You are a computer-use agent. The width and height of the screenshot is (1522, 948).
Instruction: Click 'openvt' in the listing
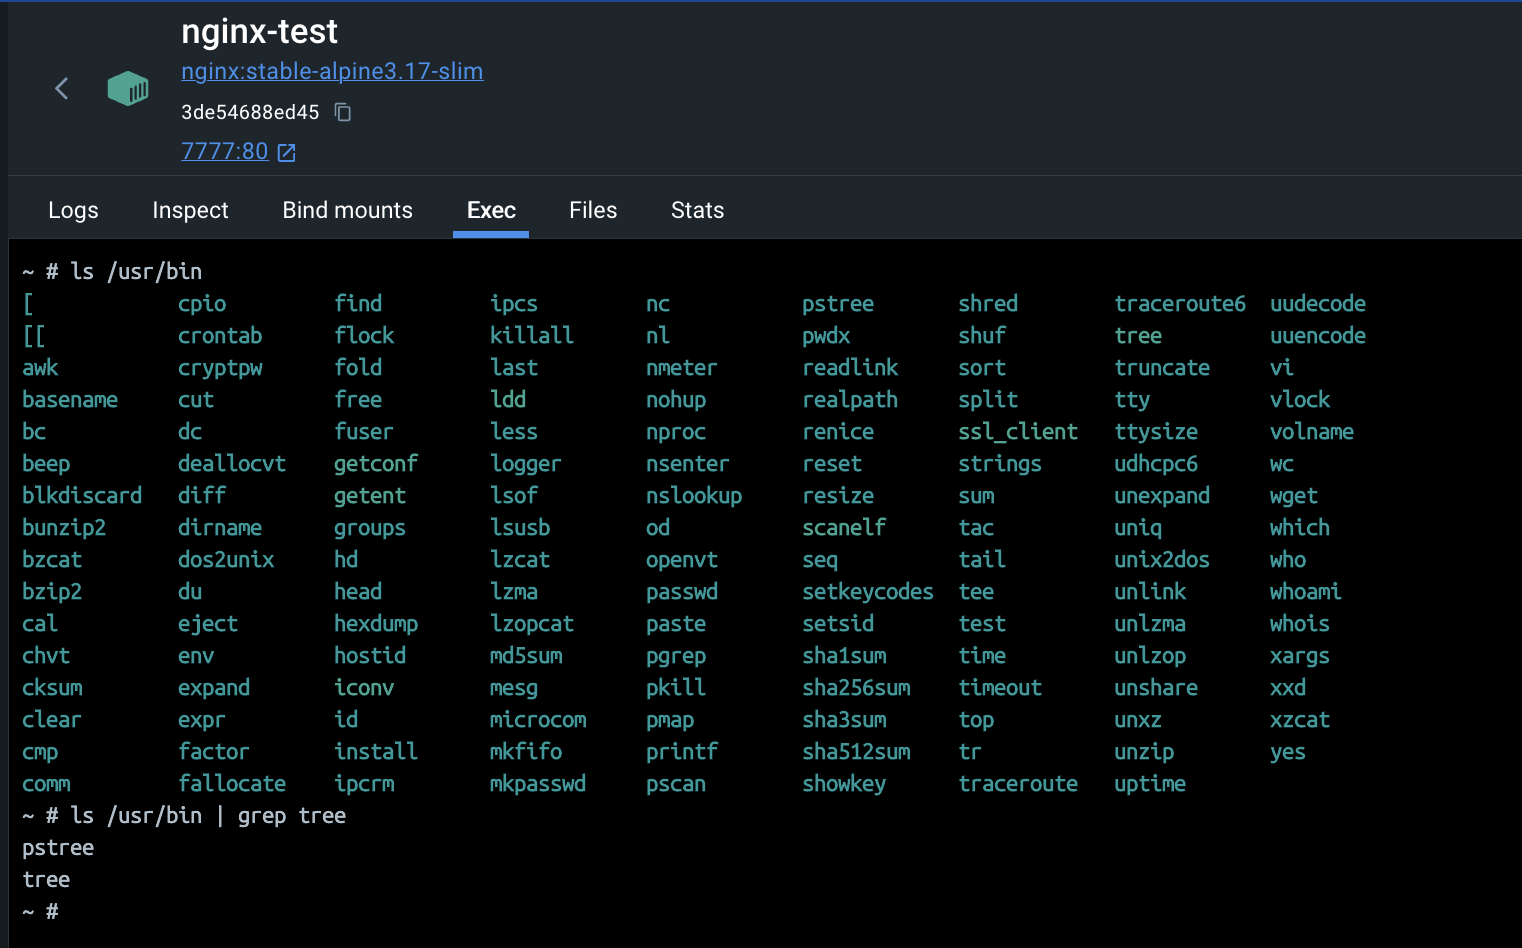coord(682,560)
